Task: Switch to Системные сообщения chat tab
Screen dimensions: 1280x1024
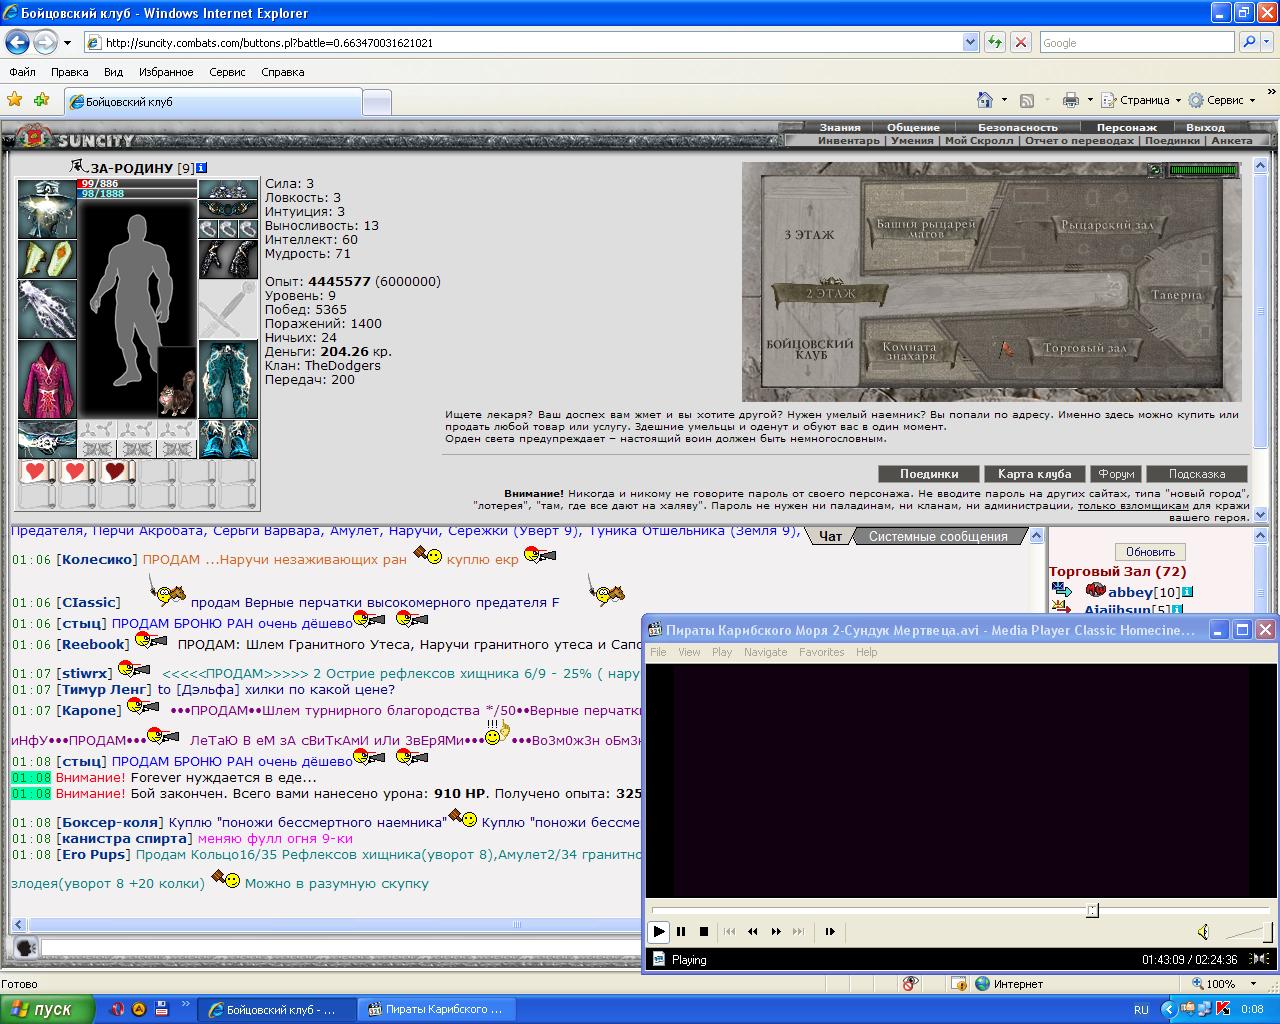Action: (x=938, y=536)
